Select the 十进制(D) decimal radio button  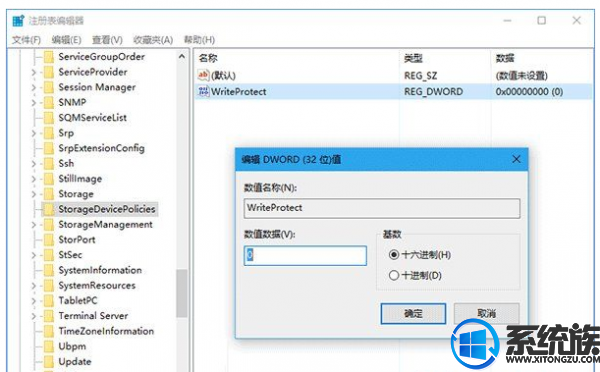(x=394, y=275)
